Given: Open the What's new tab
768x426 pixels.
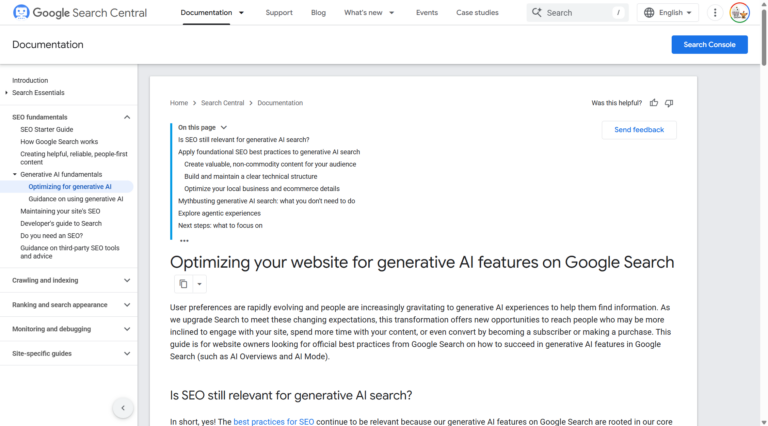Looking at the screenshot, I should click(x=363, y=13).
